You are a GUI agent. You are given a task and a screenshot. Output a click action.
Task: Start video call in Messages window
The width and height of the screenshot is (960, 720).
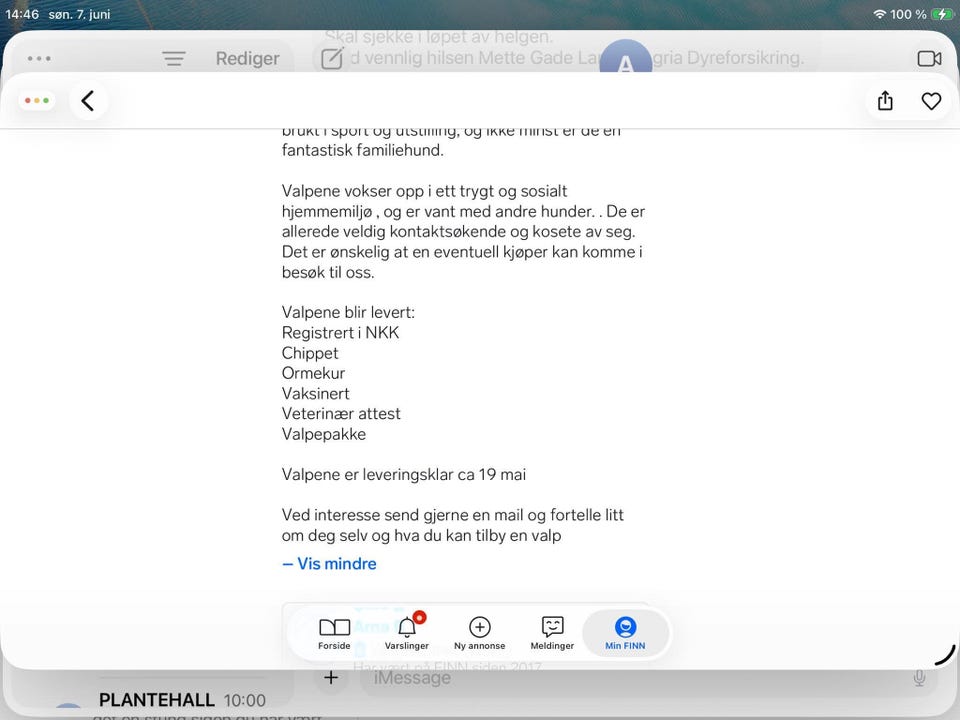coord(929,59)
